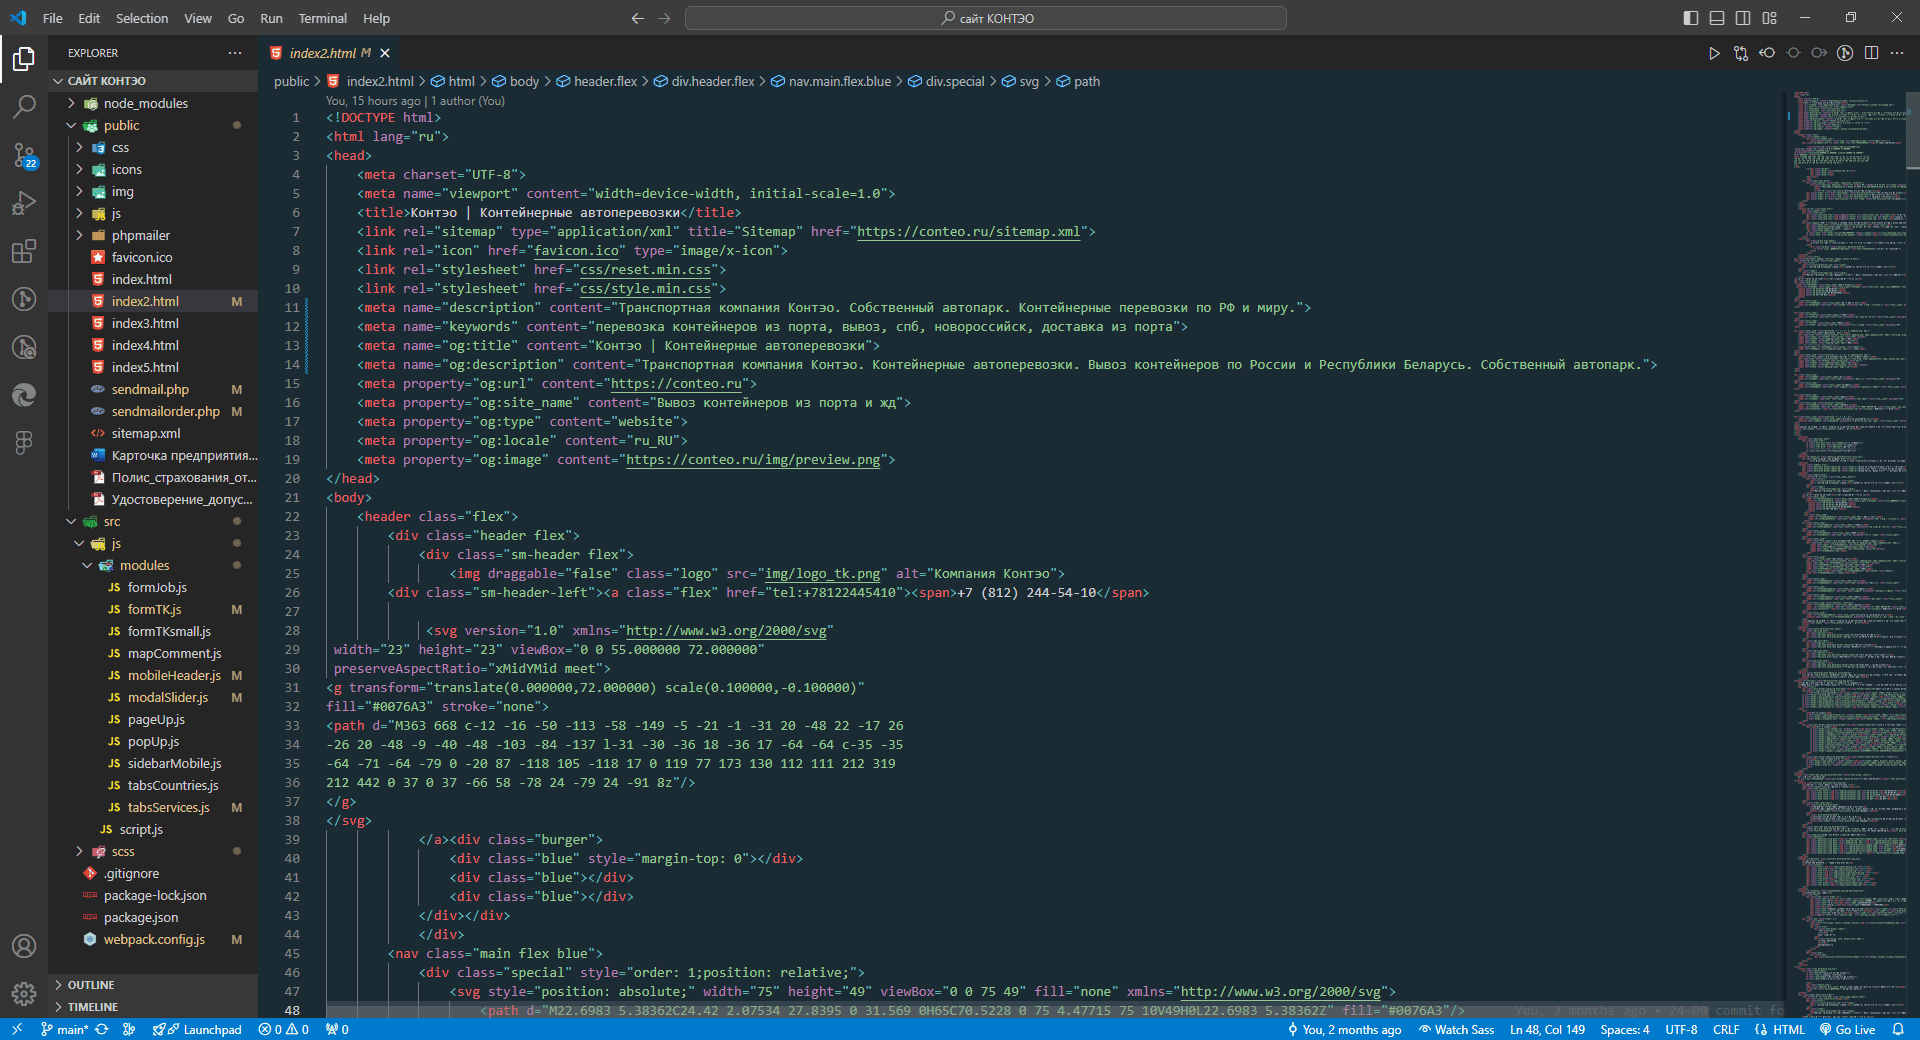Screen dimensions: 1920x1040
Task: Click the next revision arrow-circle icon
Action: coord(1819,53)
